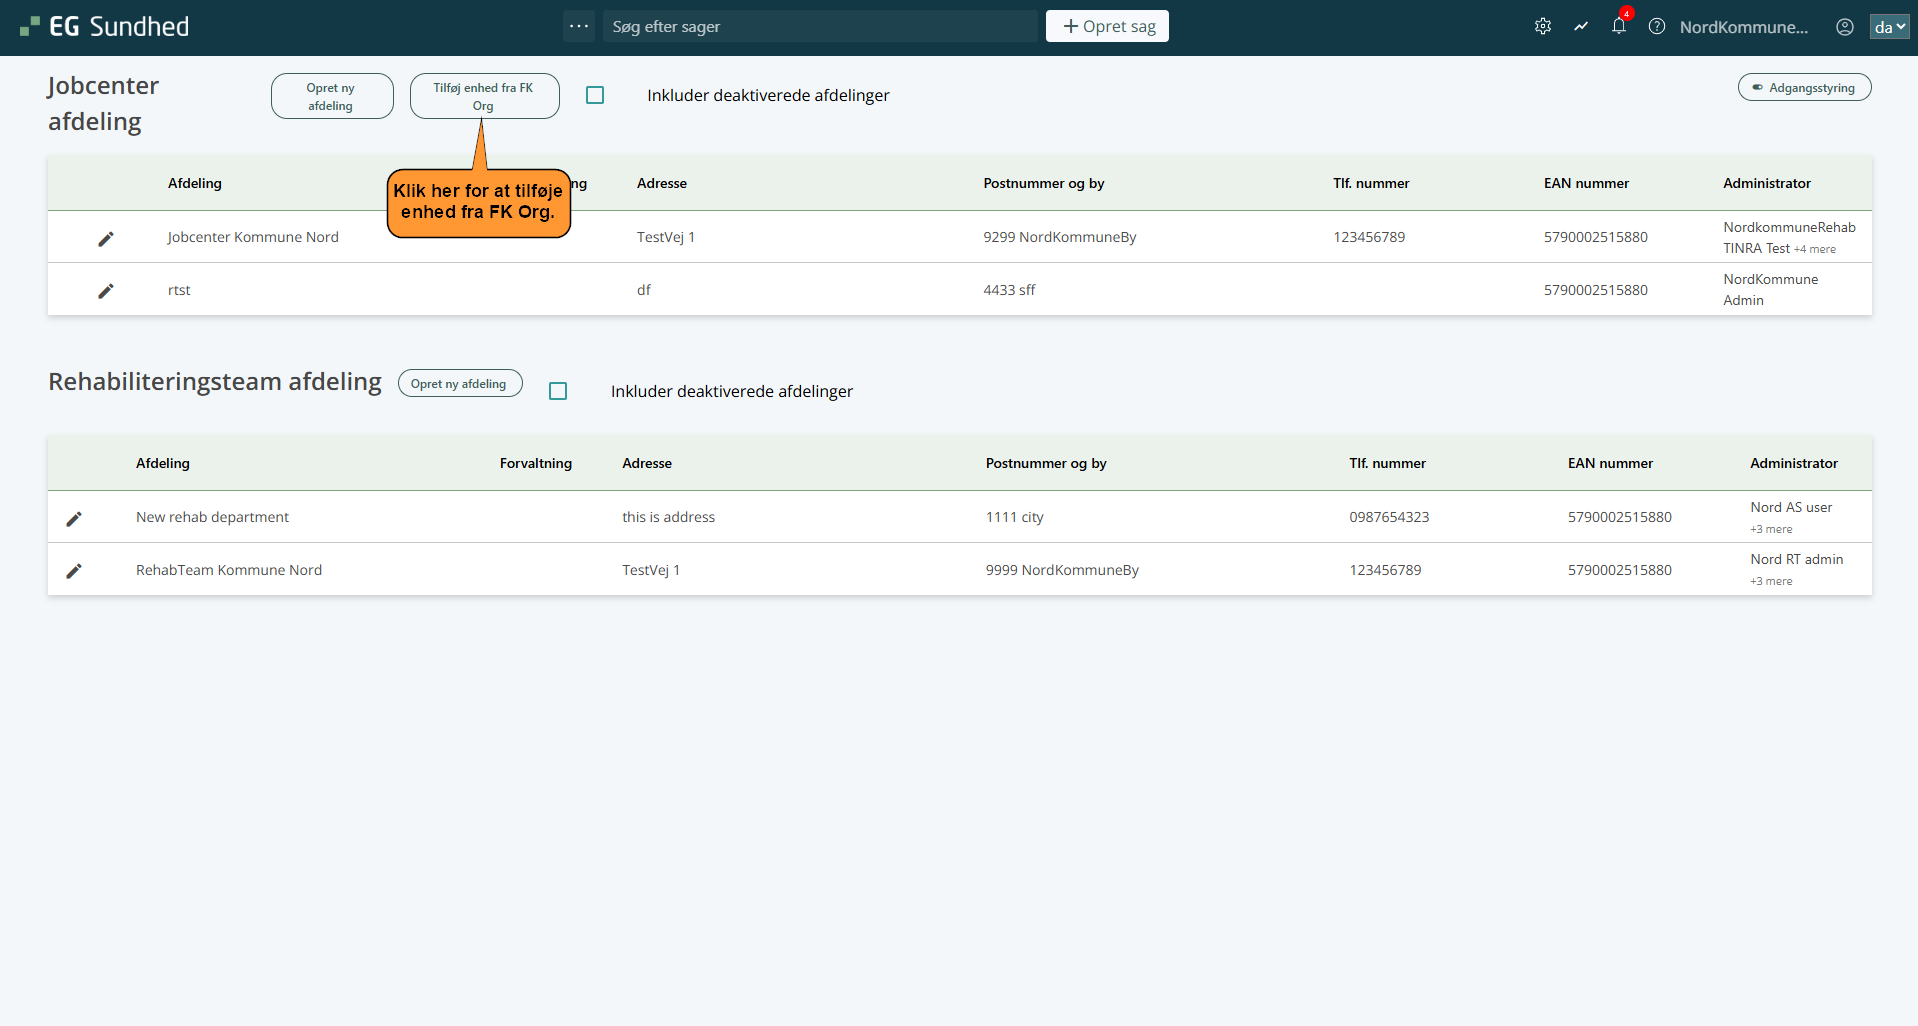Viewport: 1918px width, 1026px height.
Task: Open the settings gear icon
Action: coord(1542,27)
